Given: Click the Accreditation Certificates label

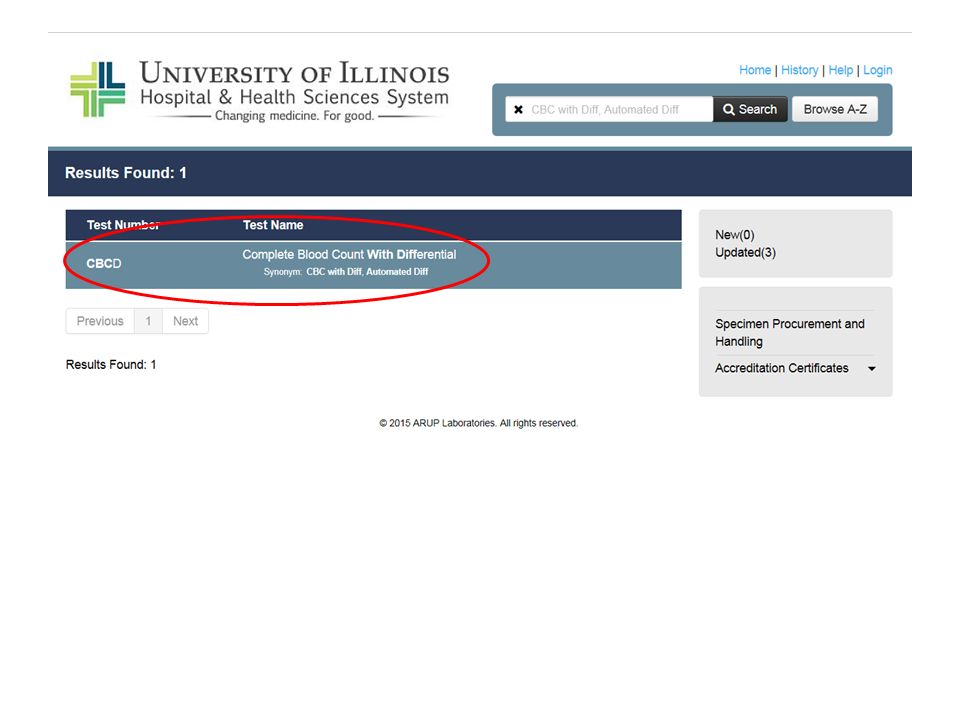Looking at the screenshot, I should pos(782,369).
